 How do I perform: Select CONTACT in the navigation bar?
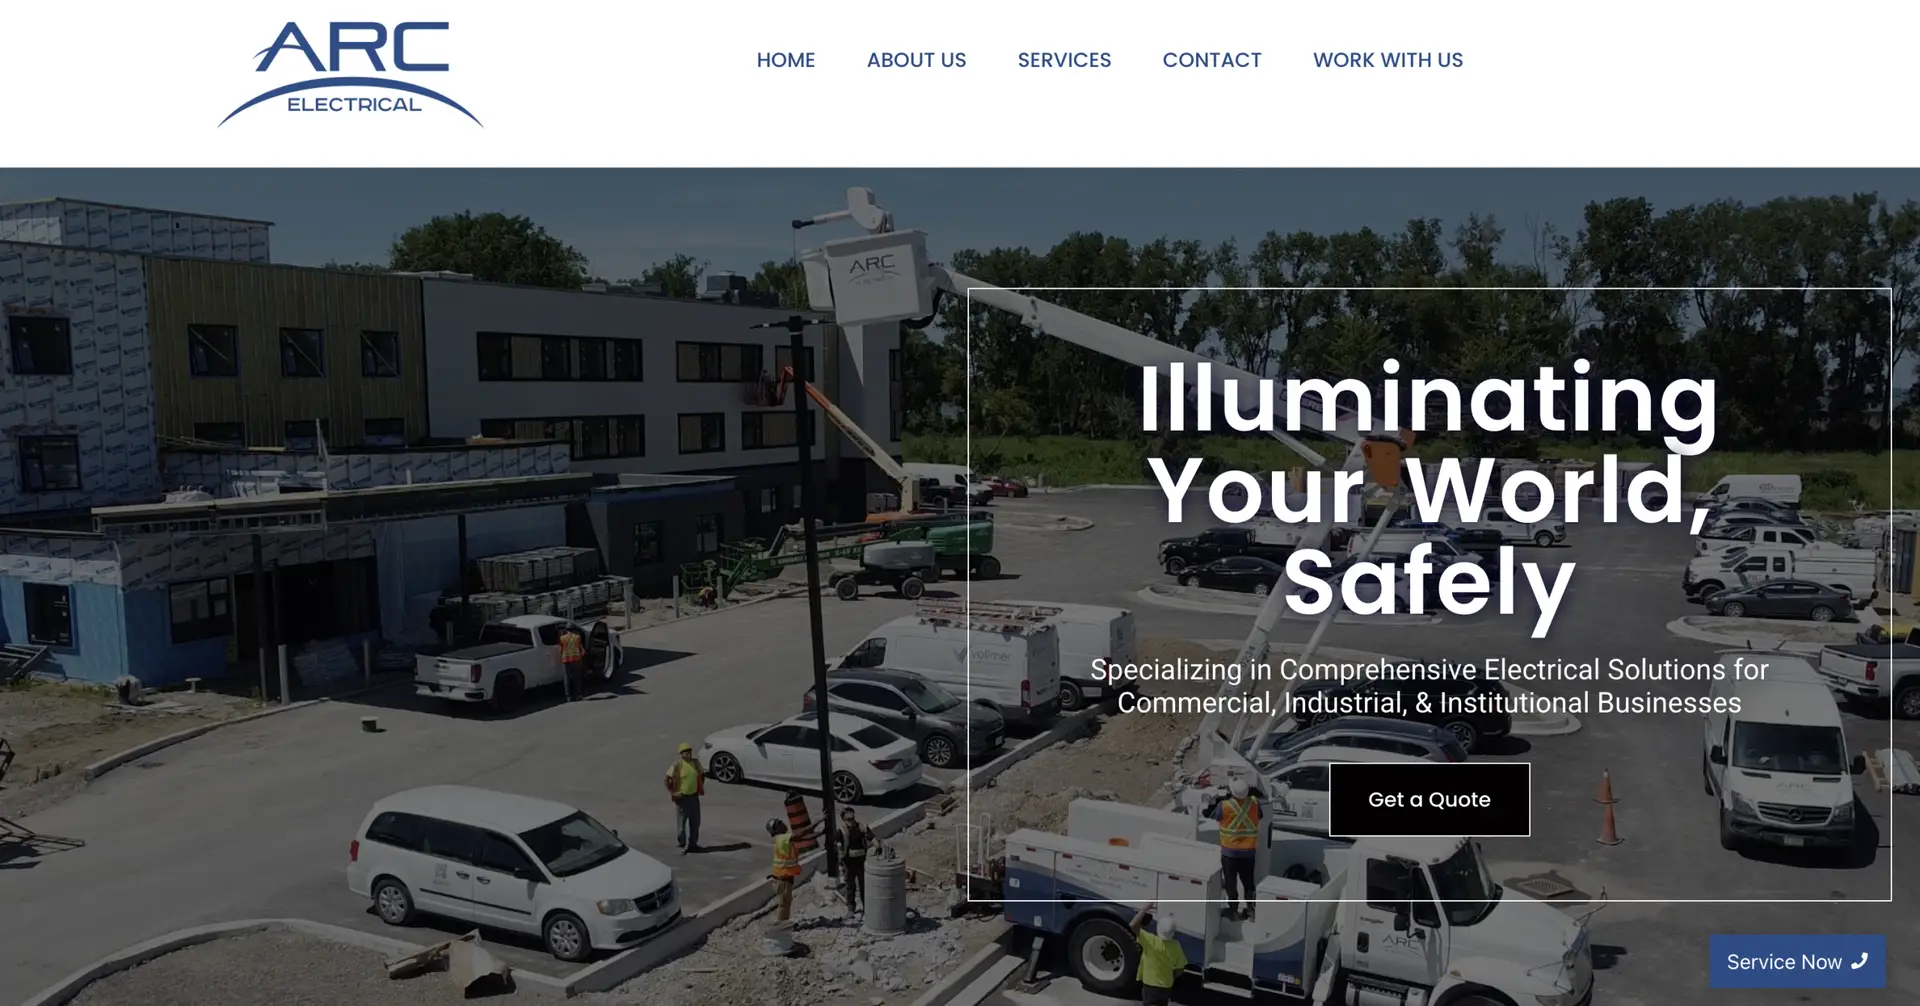pos(1212,60)
